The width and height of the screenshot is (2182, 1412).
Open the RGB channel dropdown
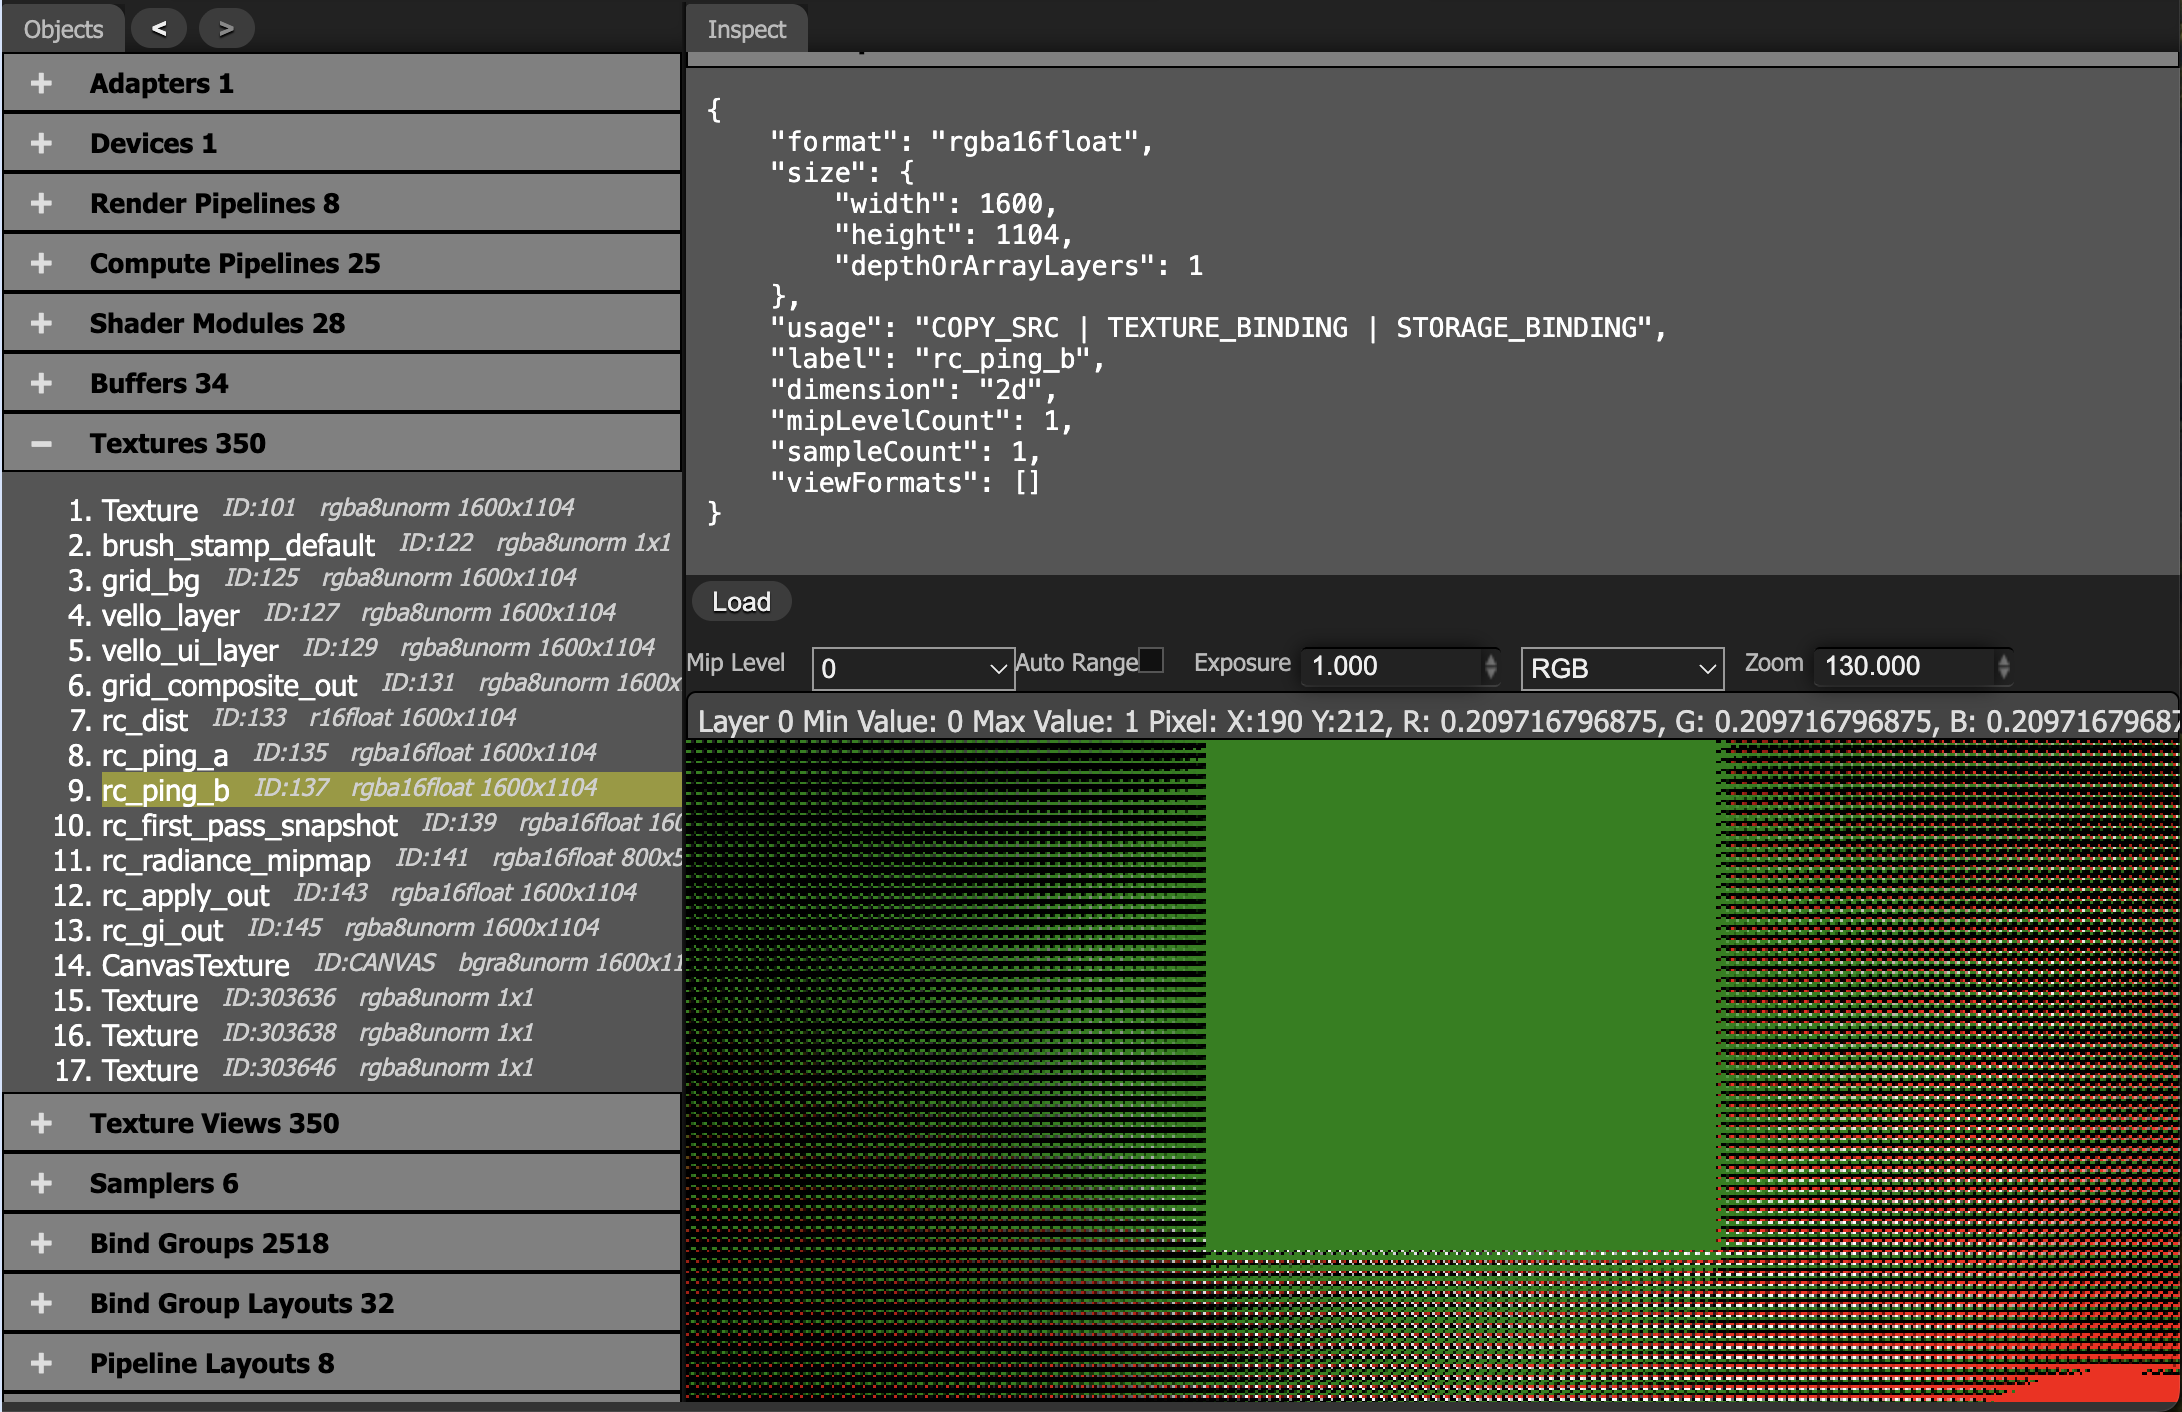point(1621,668)
